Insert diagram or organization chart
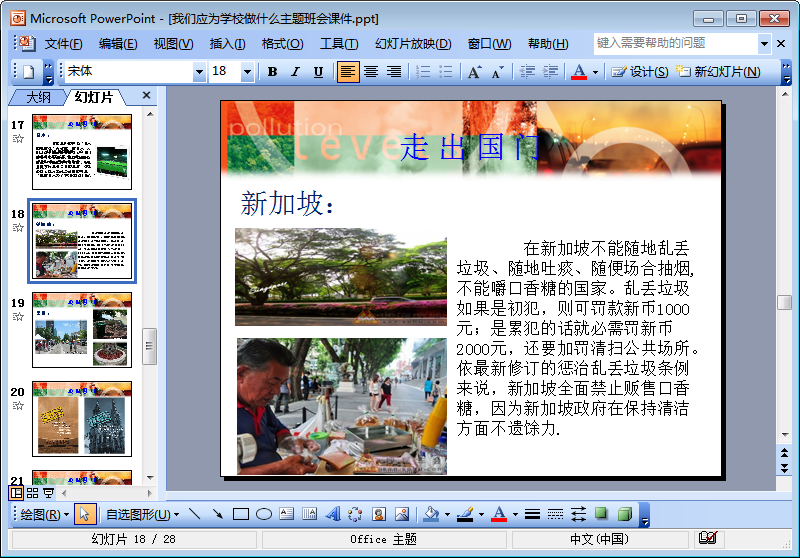800x558 pixels. point(355,514)
